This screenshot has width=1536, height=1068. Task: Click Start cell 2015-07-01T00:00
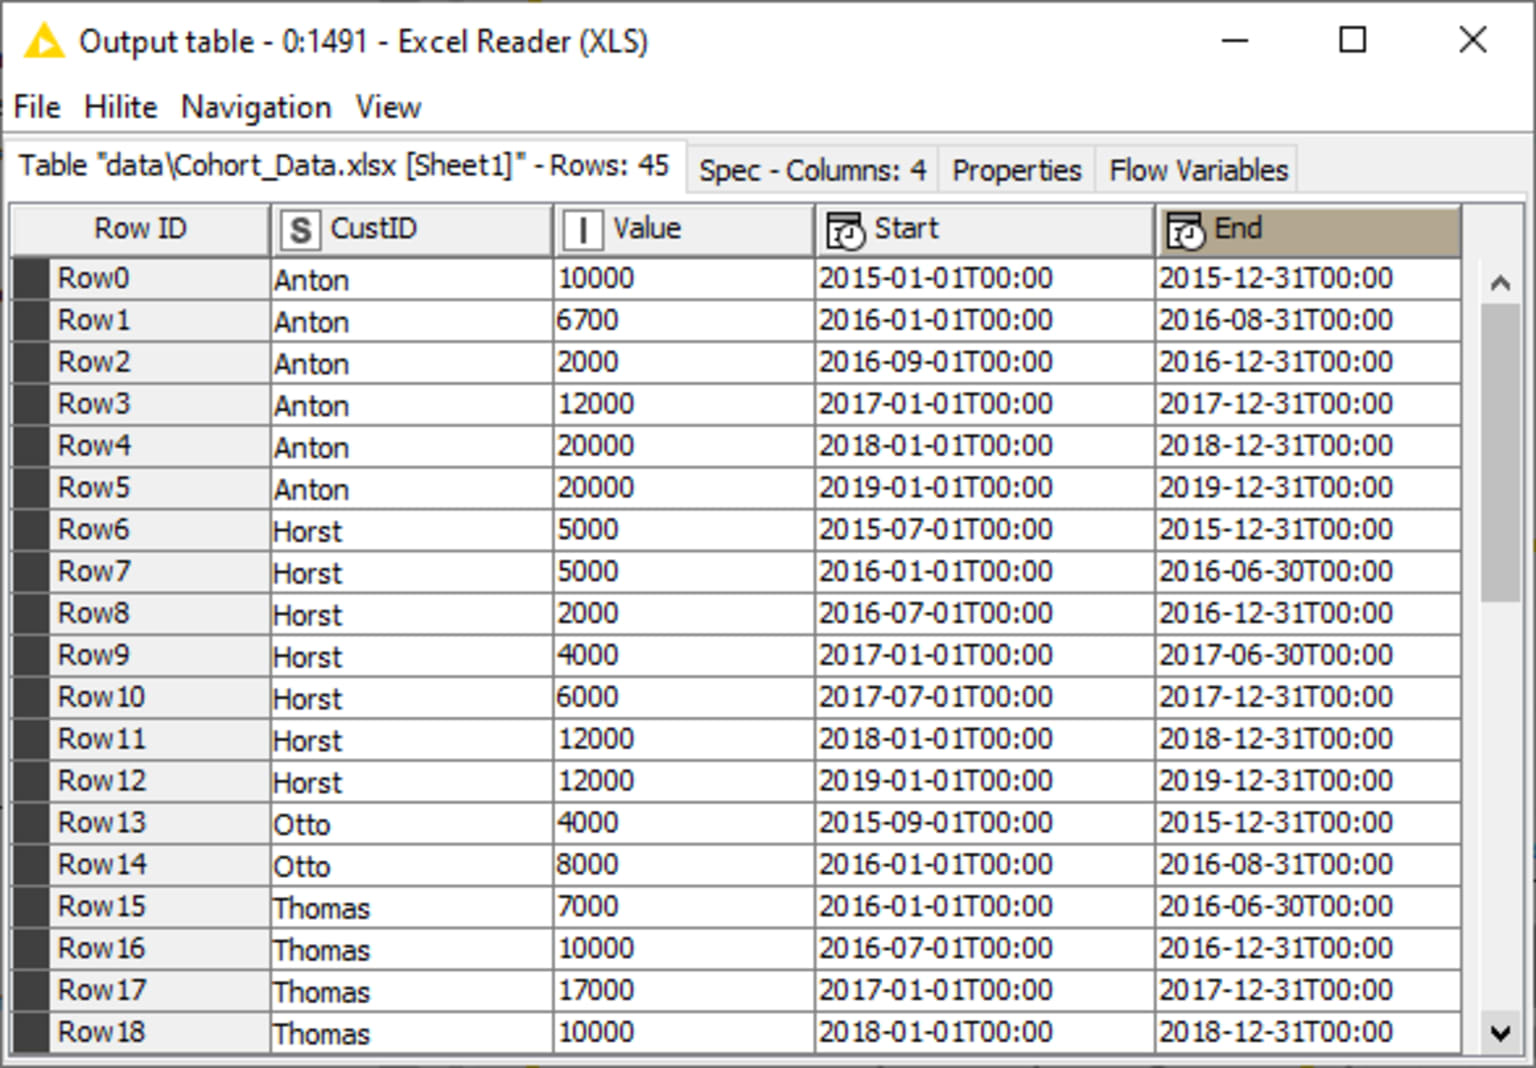pyautogui.click(x=984, y=530)
